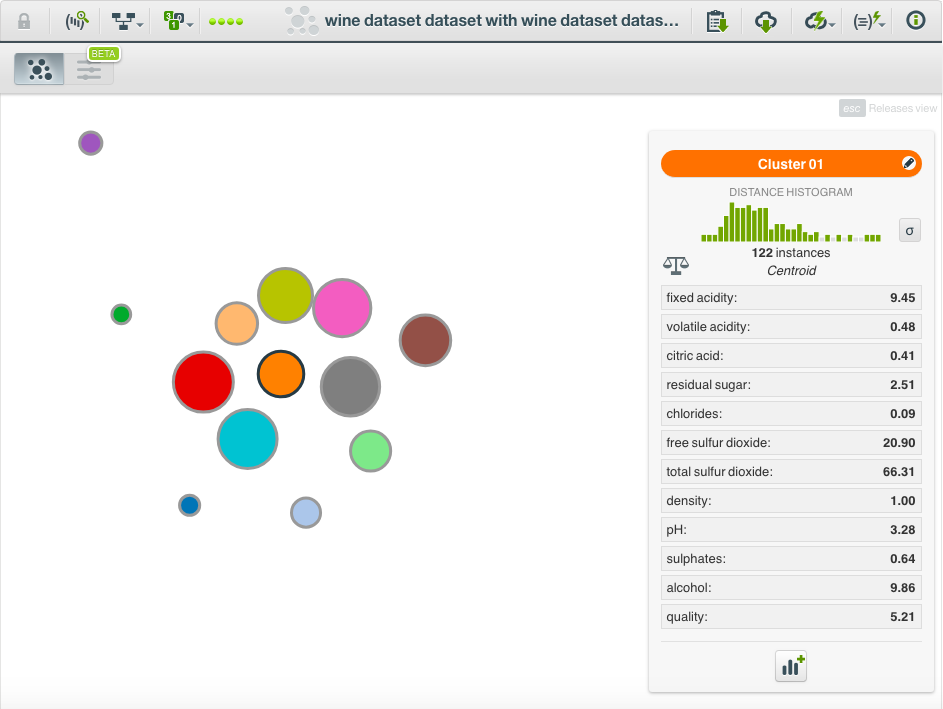Click the scale comparison icon beside Centroid
Viewport: 943px width, 709px height.
coord(675,266)
